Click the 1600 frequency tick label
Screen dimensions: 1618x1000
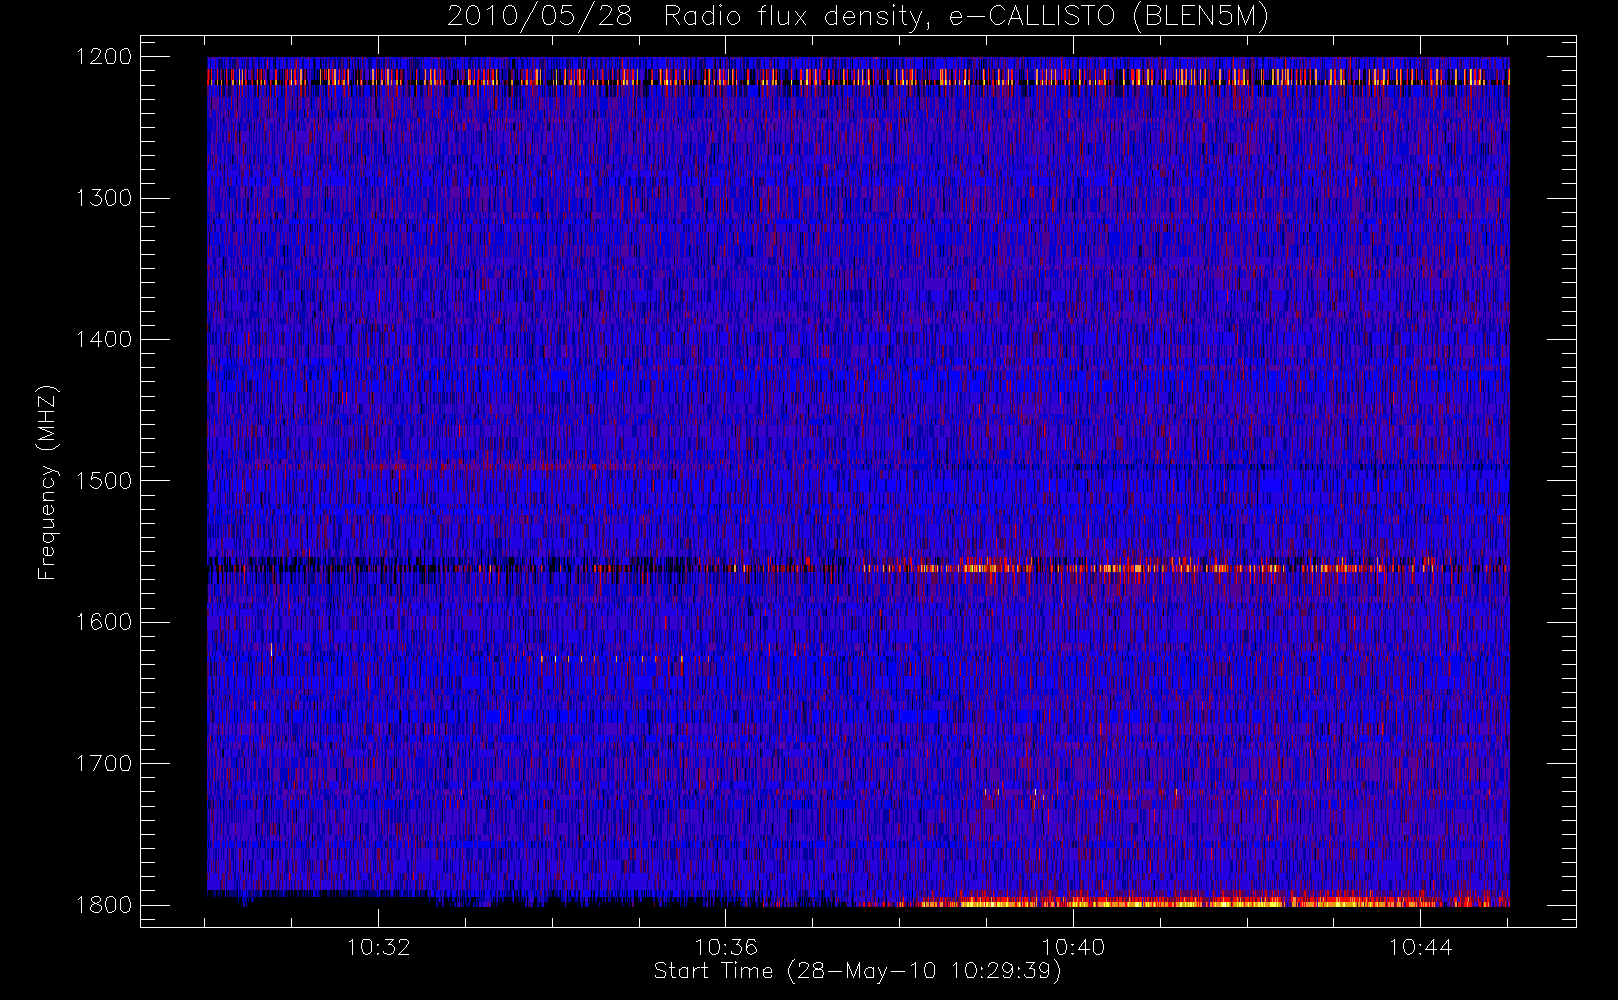coord(103,622)
